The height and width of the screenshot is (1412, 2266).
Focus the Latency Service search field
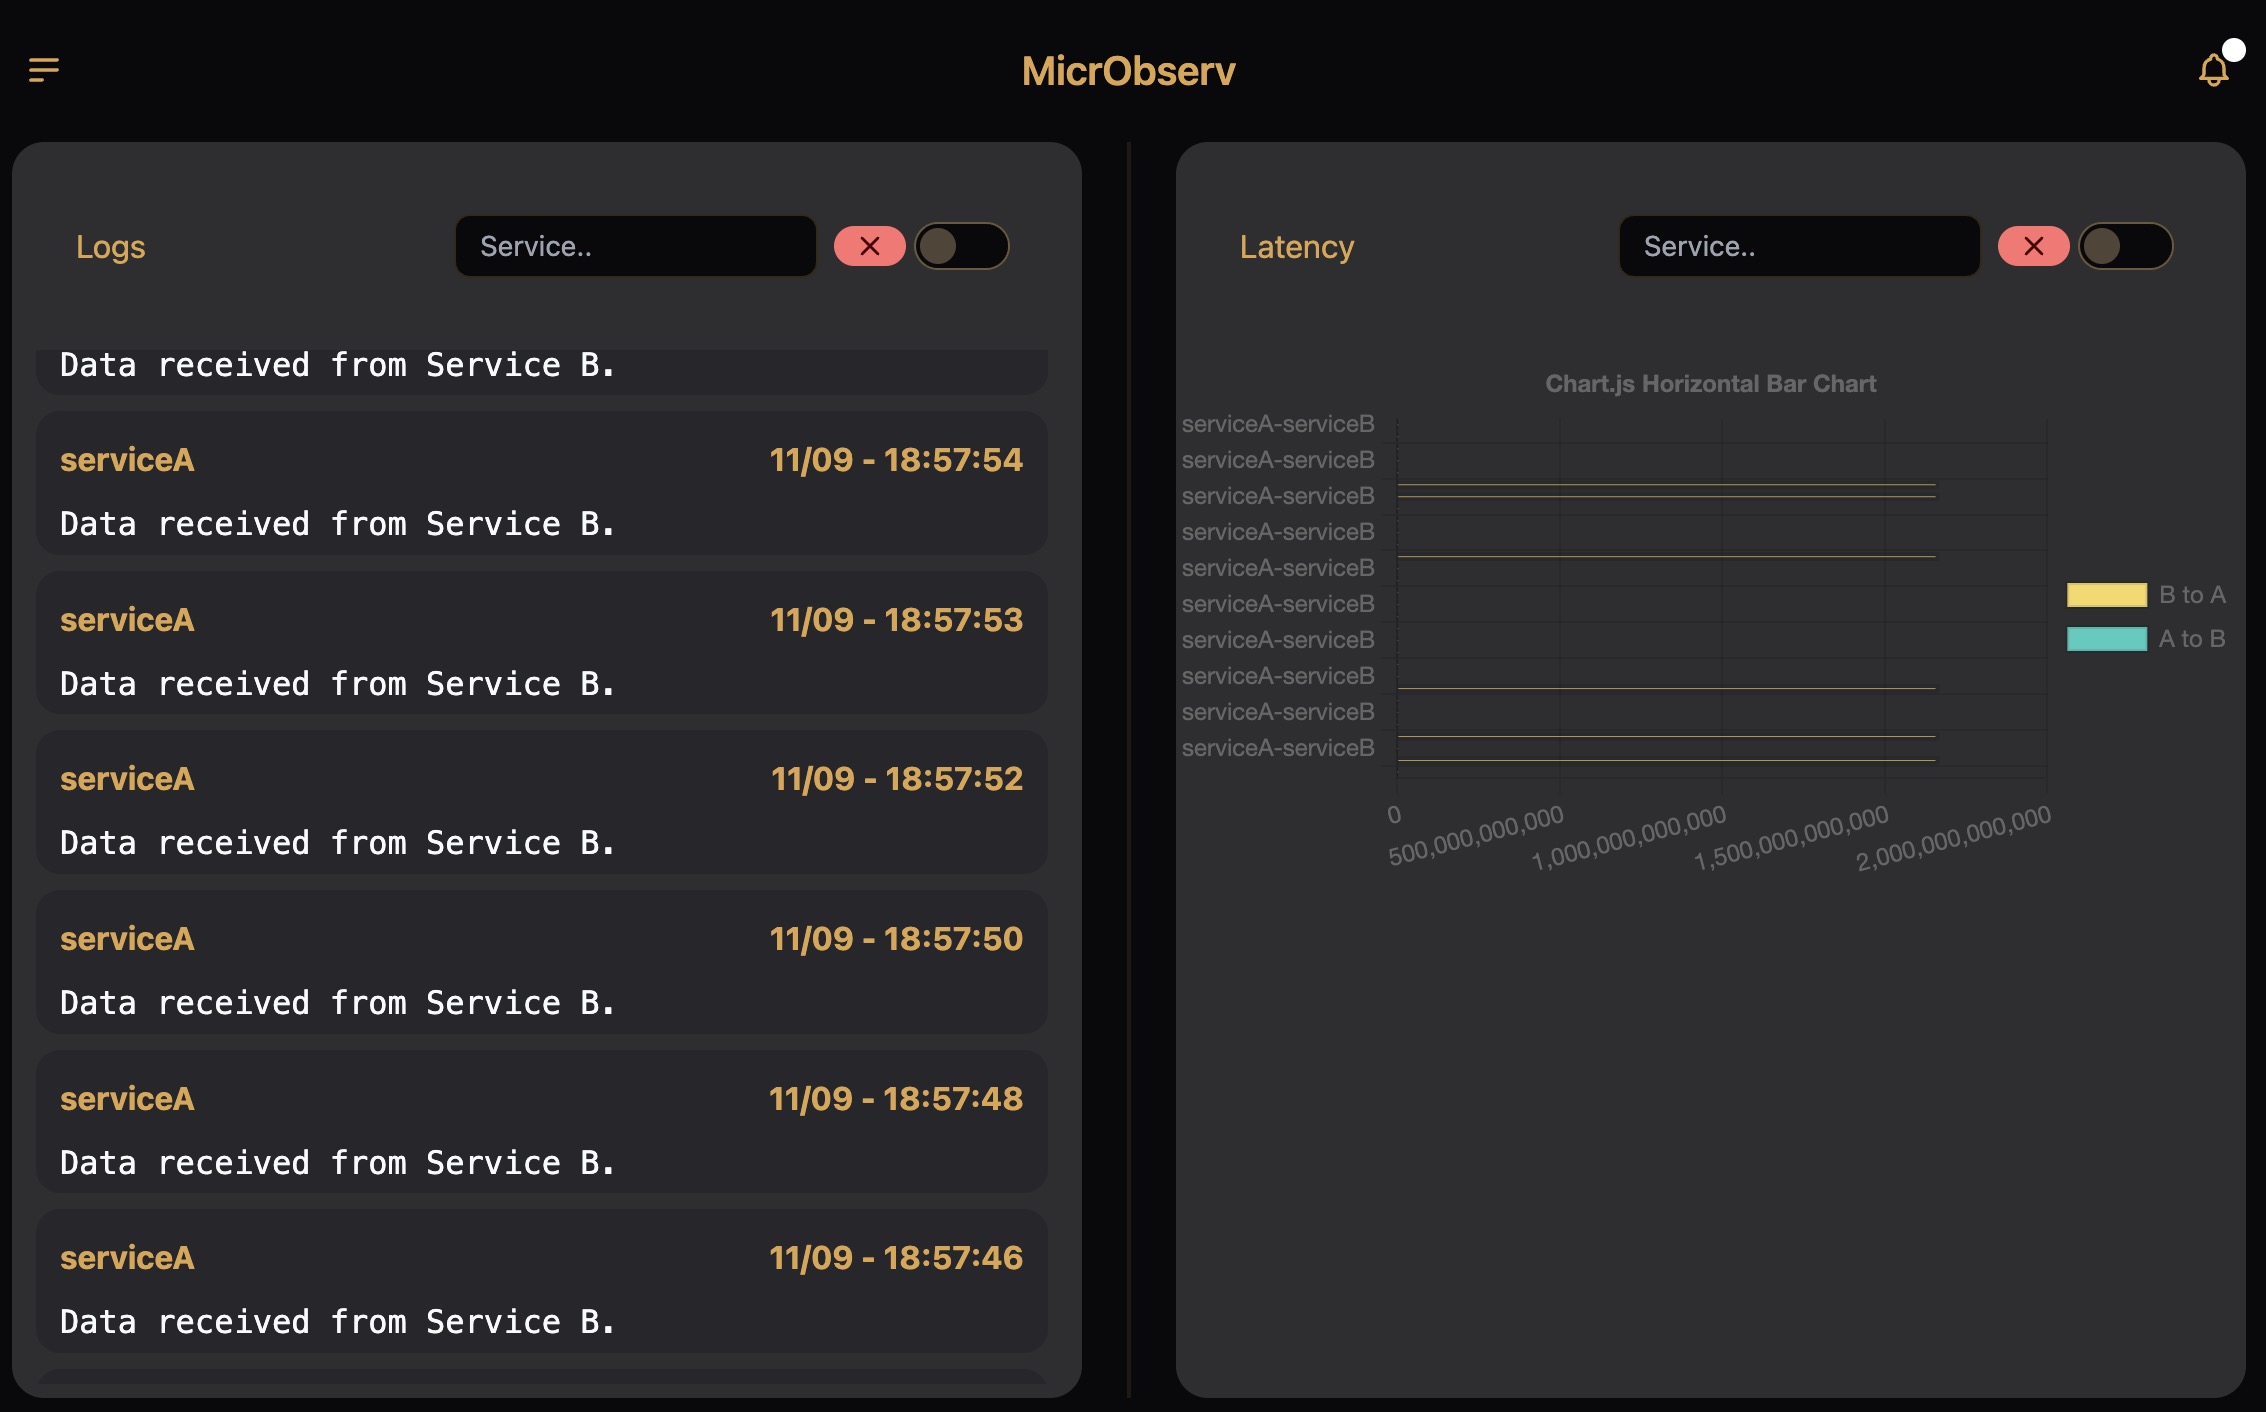tap(1799, 246)
